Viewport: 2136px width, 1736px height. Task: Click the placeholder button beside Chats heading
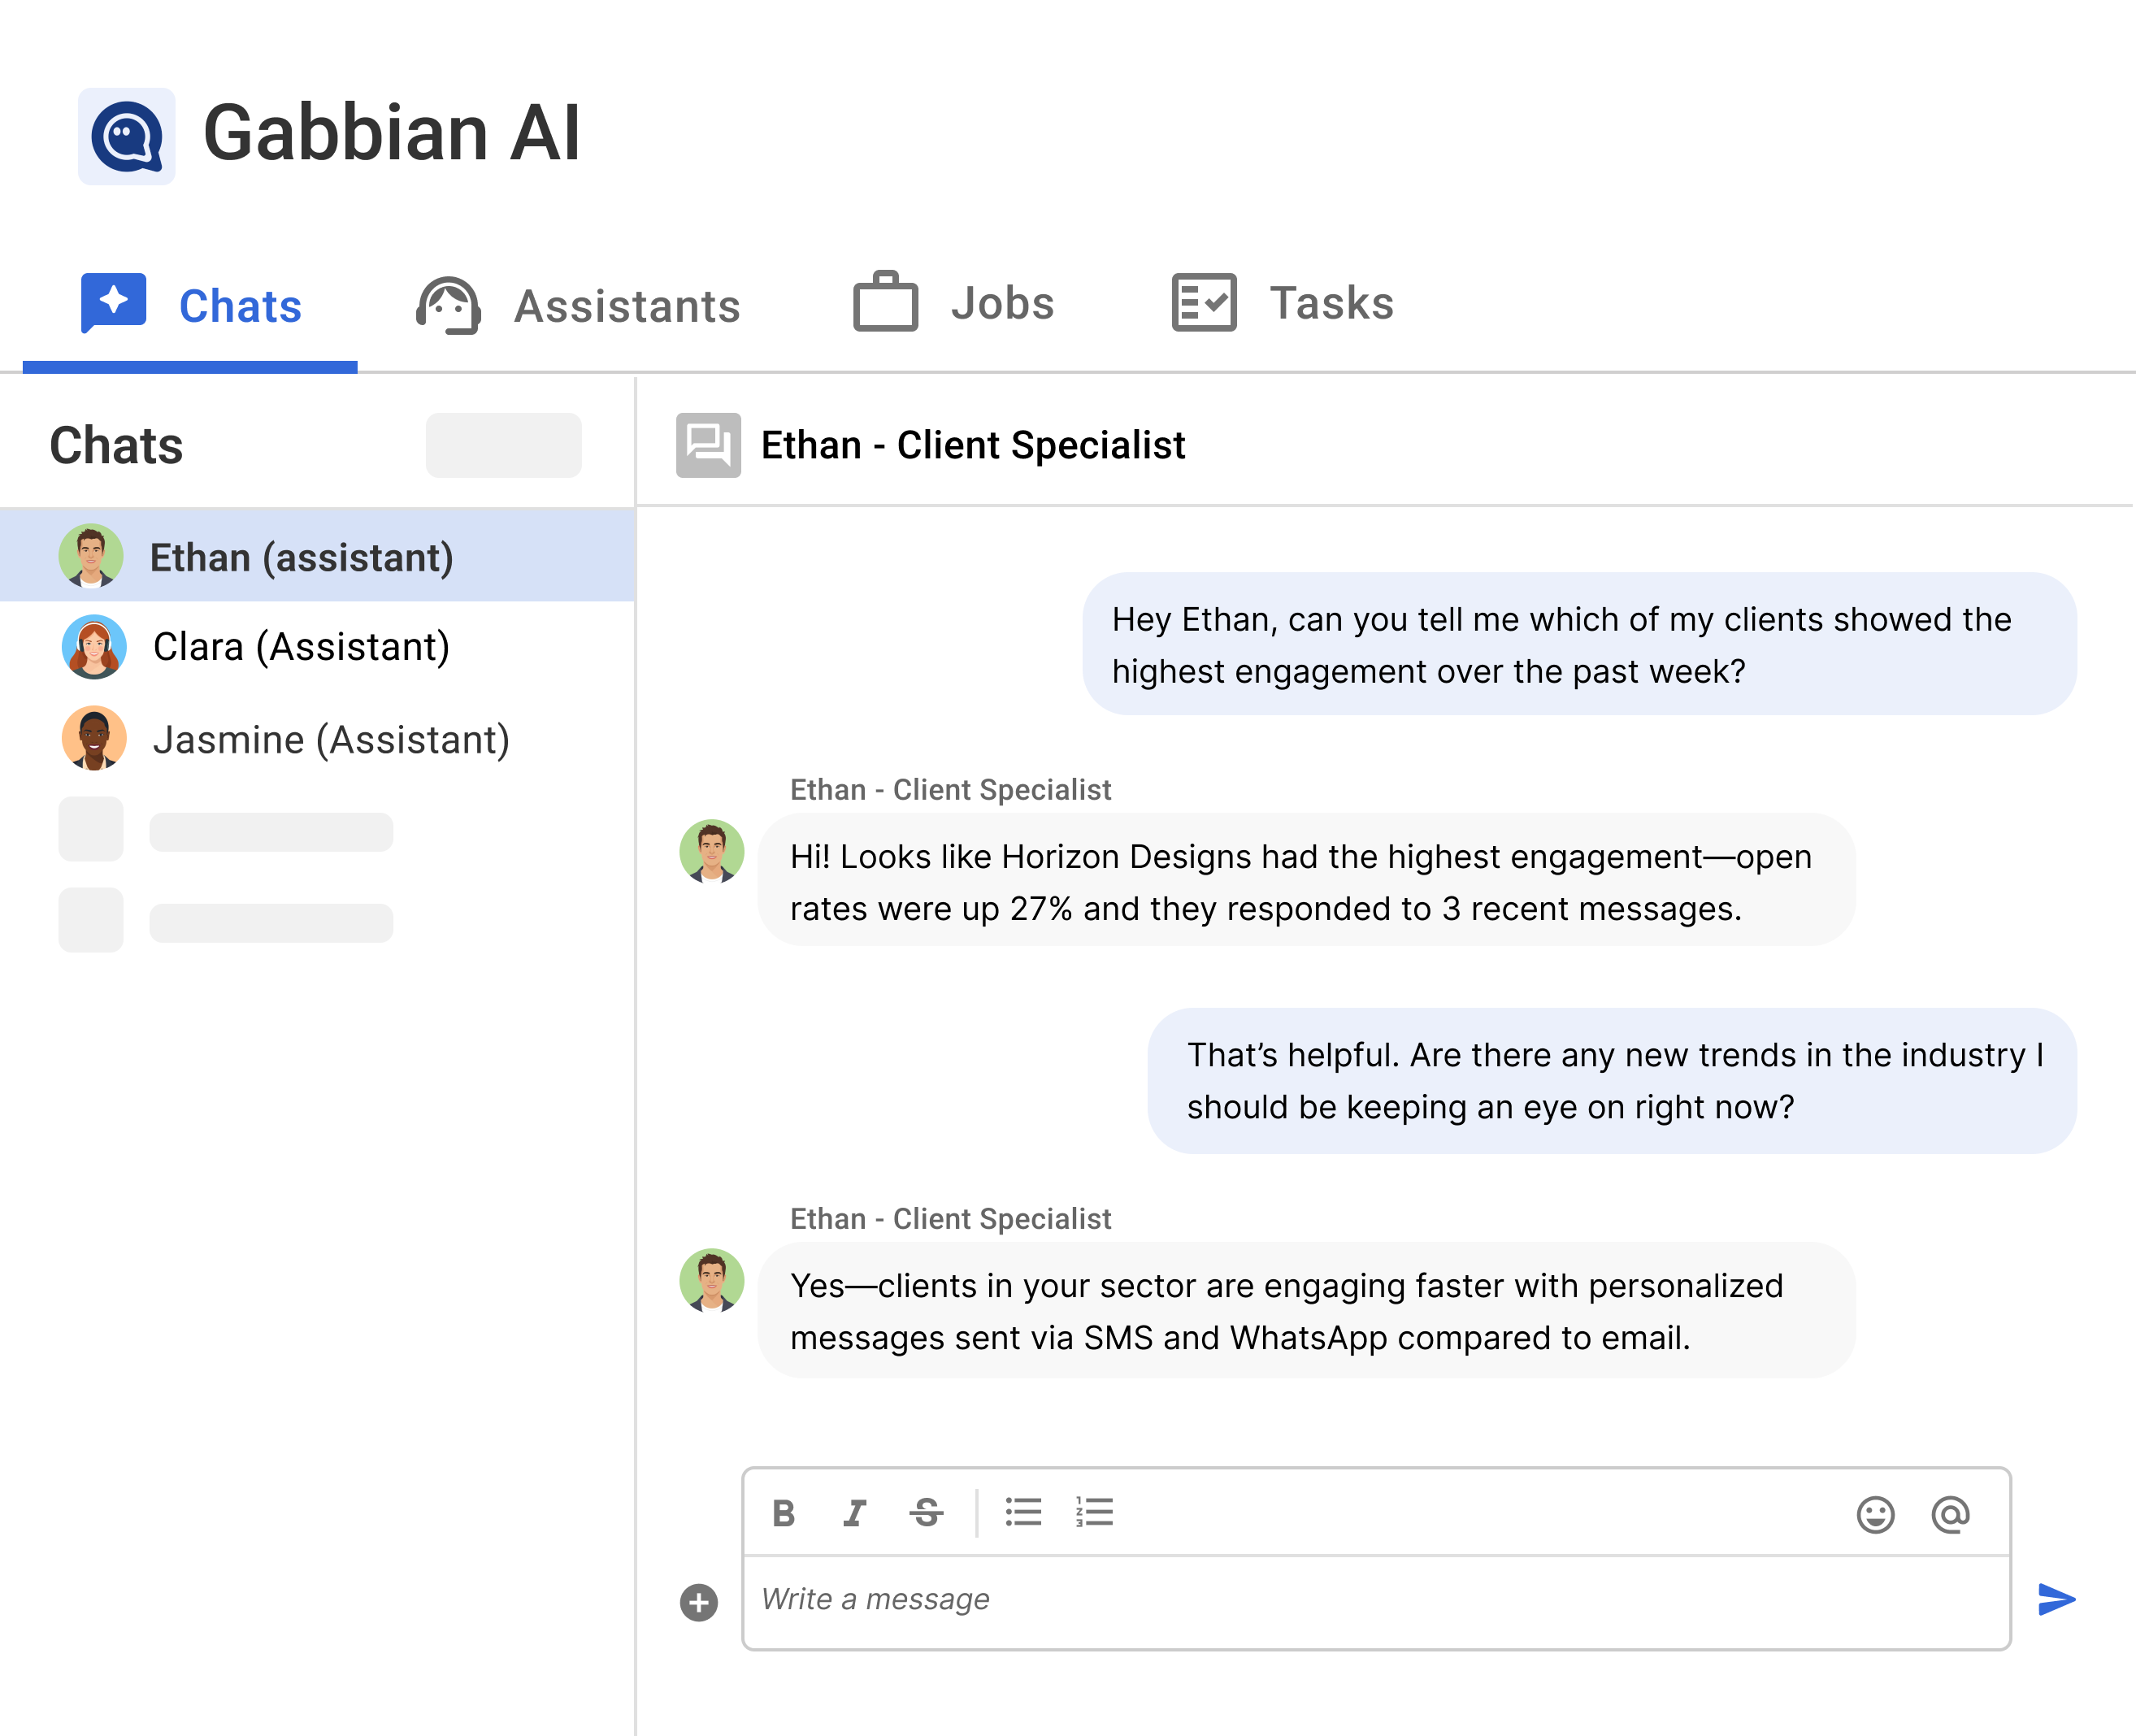pos(503,445)
